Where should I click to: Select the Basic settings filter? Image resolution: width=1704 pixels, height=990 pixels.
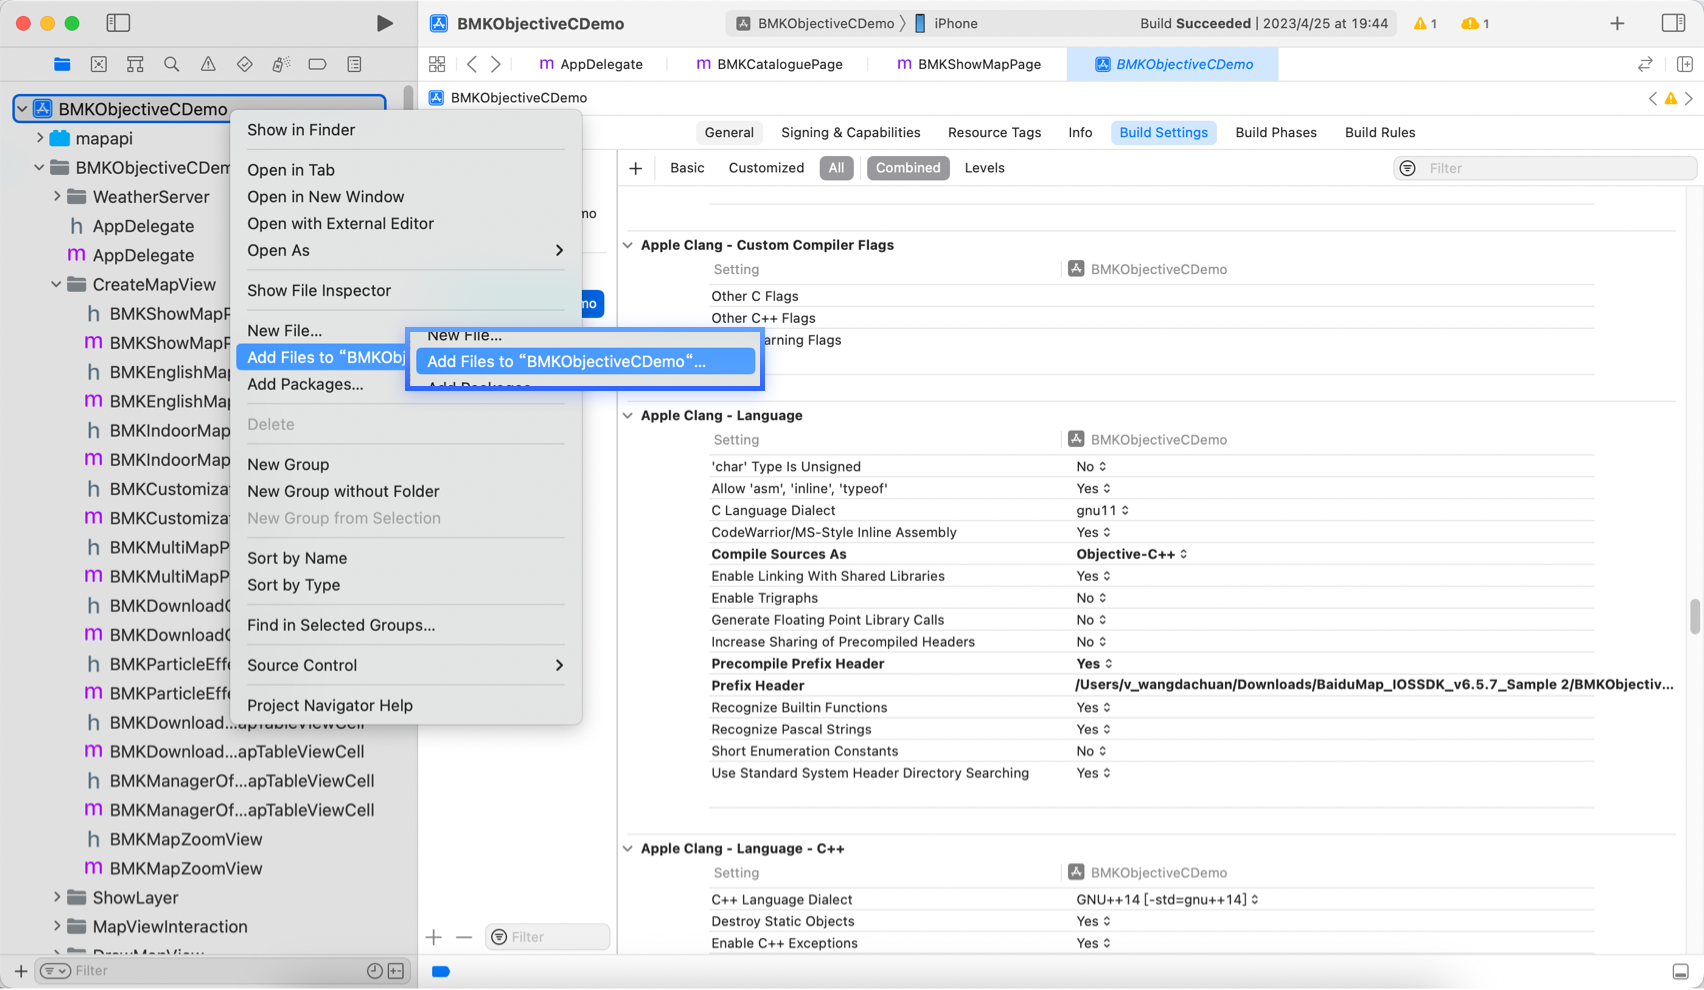687,168
